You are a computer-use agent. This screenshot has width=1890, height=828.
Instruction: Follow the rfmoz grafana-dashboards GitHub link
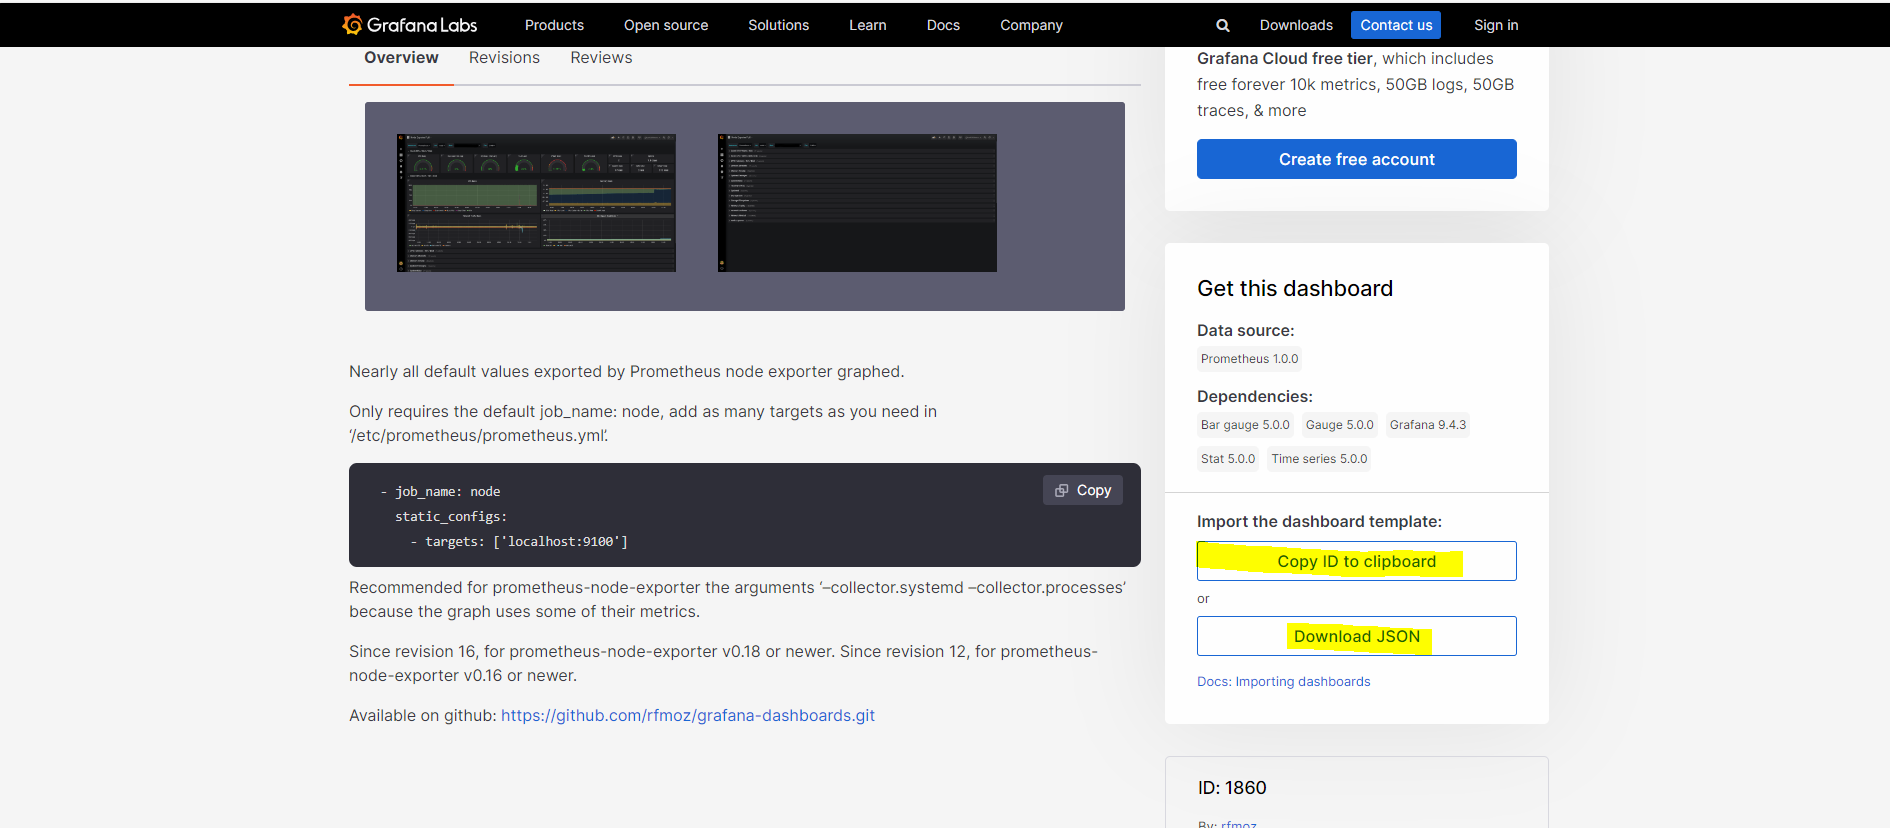687,716
